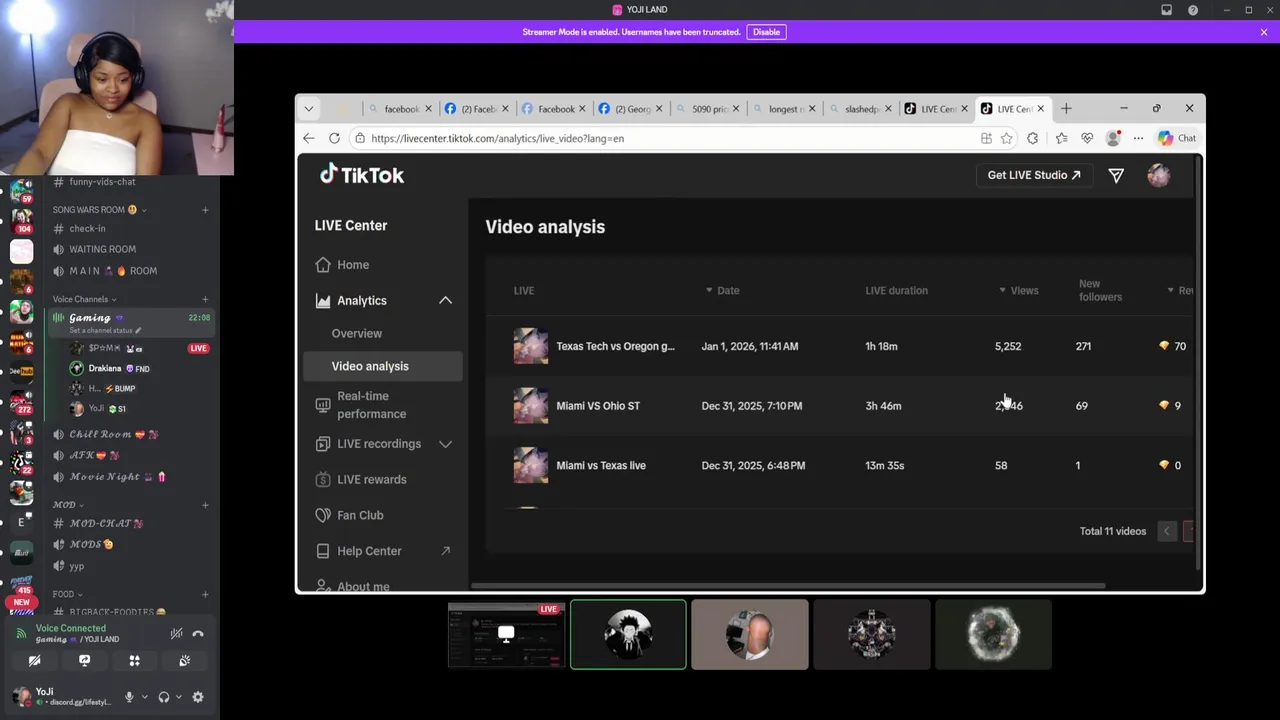The image size is (1280, 720).
Task: Click Get LIVE Studio button
Action: point(1034,175)
